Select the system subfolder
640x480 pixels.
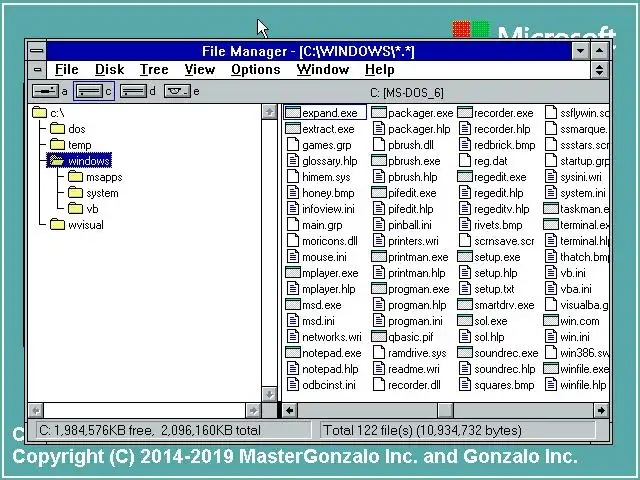pyautogui.click(x=93, y=193)
